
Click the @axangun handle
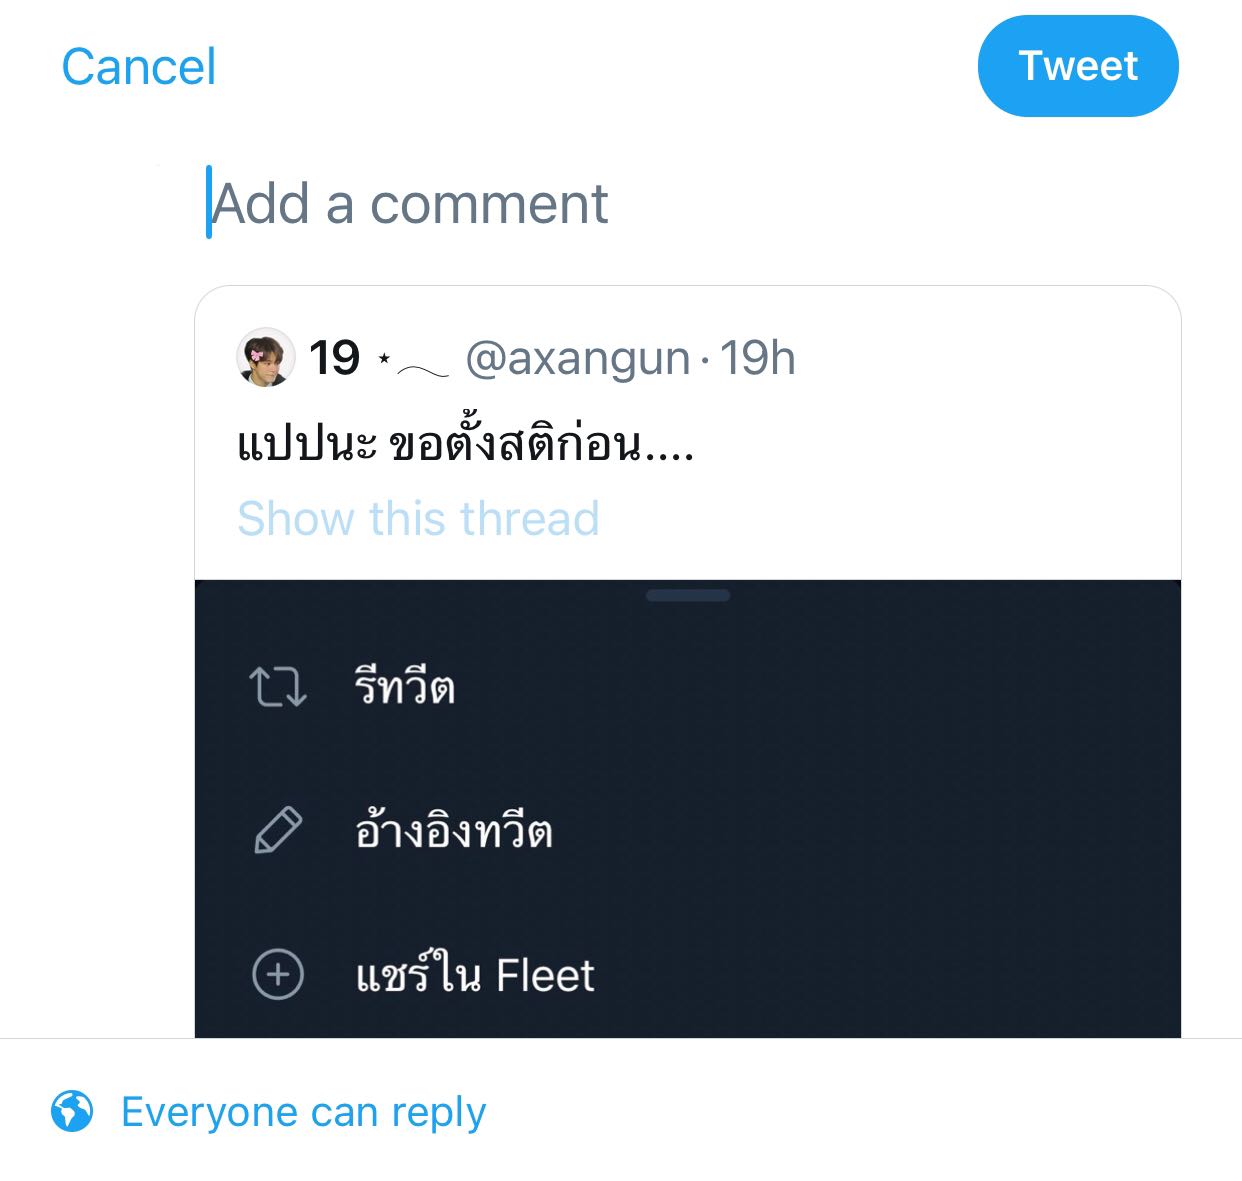(578, 358)
